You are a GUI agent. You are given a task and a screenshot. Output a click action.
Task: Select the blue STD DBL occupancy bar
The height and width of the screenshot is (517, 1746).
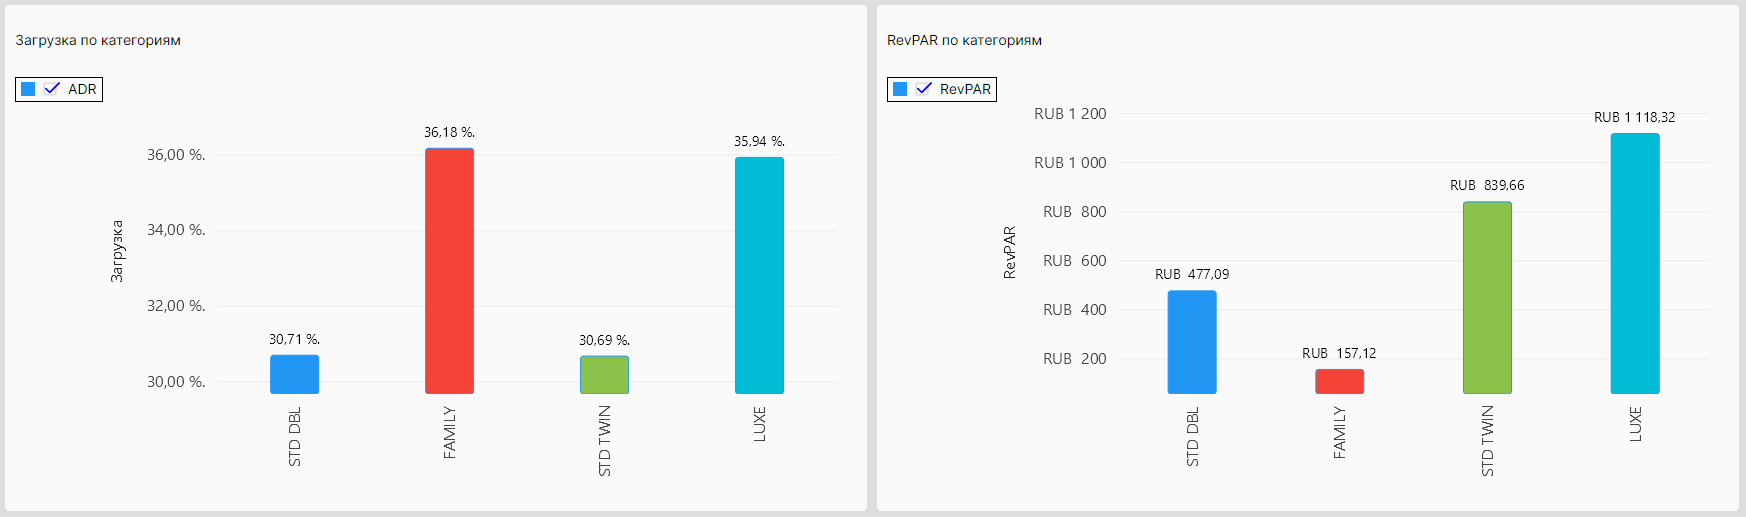coord(294,374)
